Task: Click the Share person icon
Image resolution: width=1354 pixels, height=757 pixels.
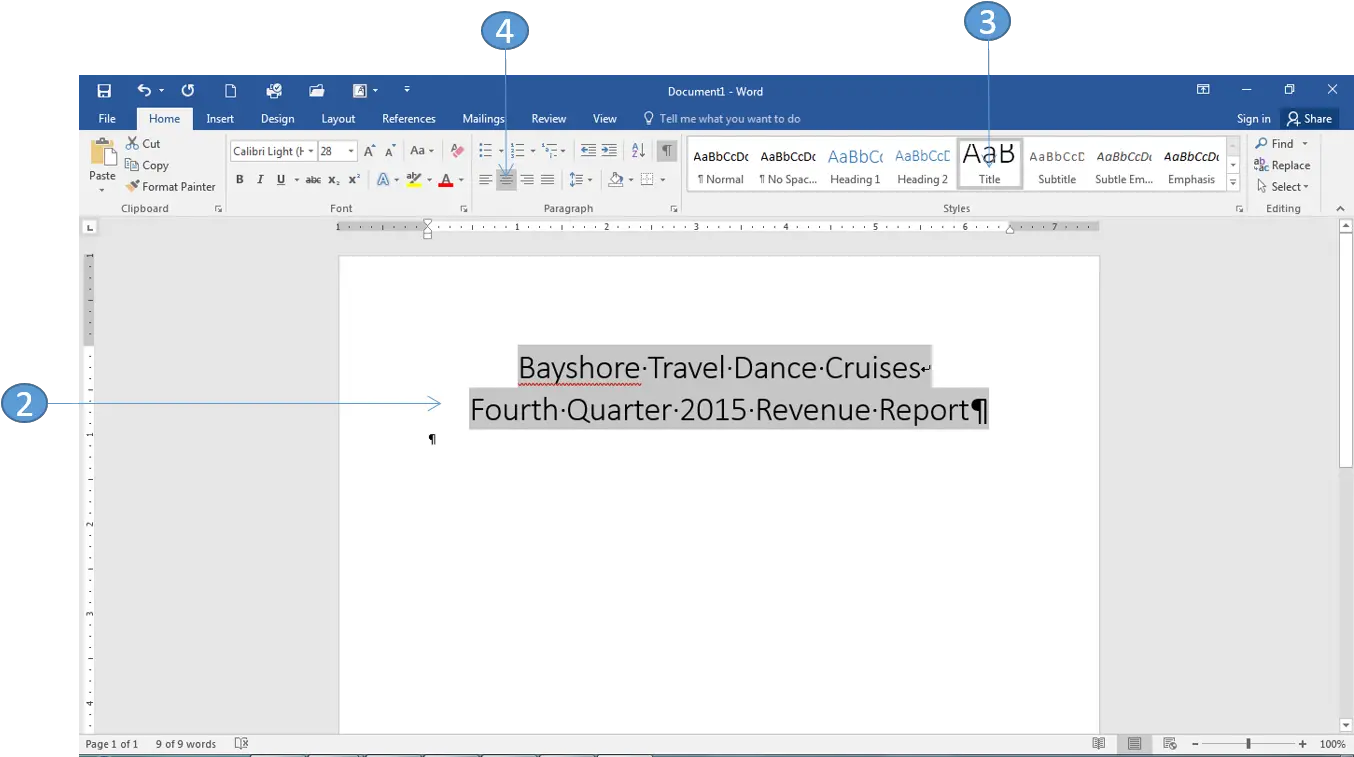Action: [x=1293, y=118]
